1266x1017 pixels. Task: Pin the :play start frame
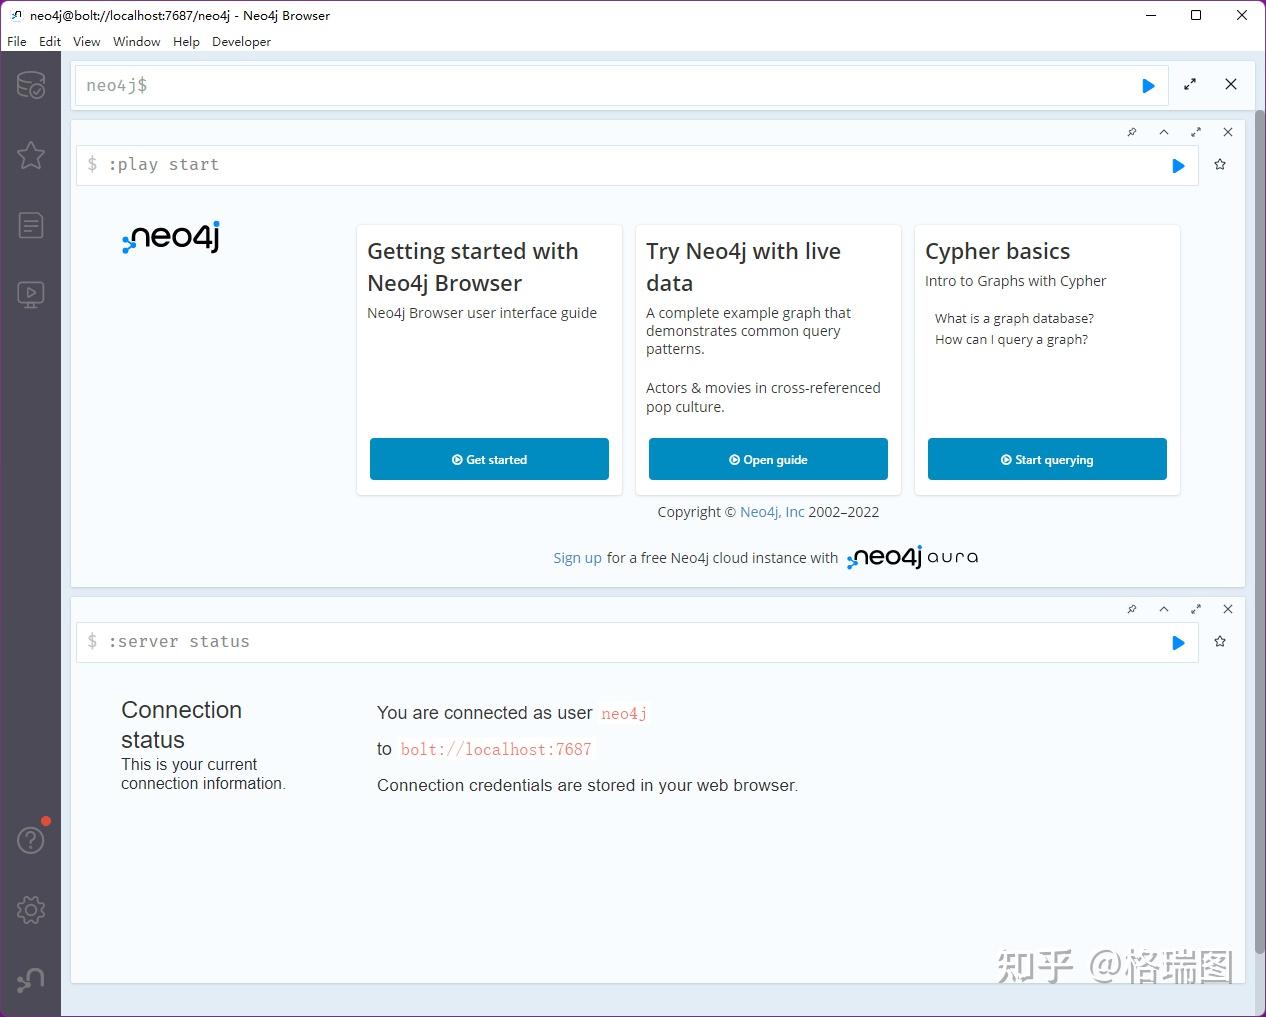[x=1132, y=132]
